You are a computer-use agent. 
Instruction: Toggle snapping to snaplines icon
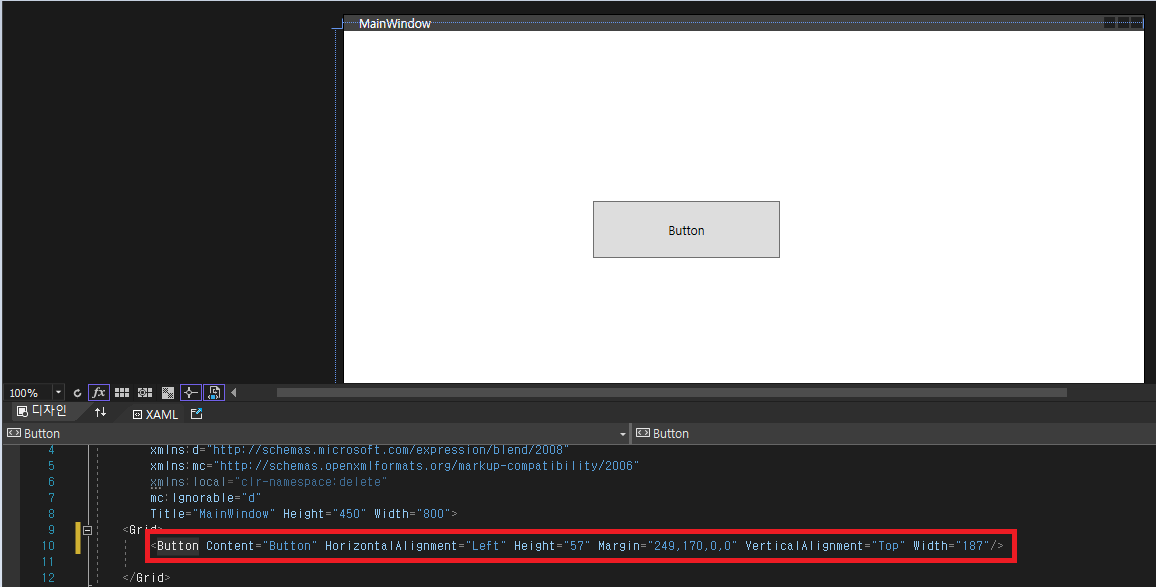(190, 392)
